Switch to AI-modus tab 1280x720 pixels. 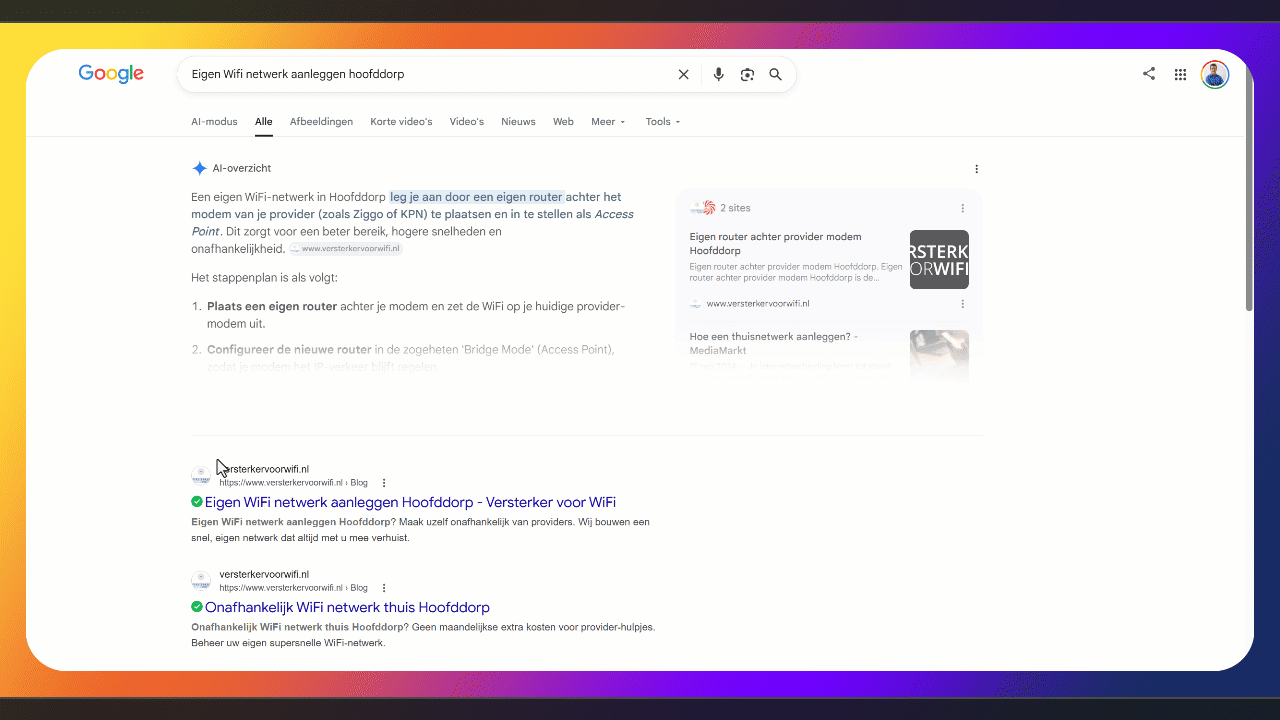(214, 122)
